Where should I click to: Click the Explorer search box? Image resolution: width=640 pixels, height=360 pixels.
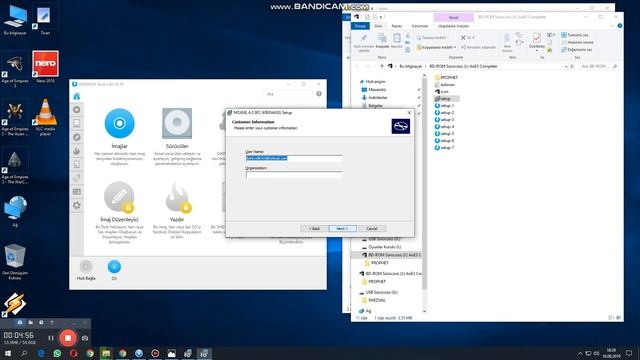tap(598, 66)
